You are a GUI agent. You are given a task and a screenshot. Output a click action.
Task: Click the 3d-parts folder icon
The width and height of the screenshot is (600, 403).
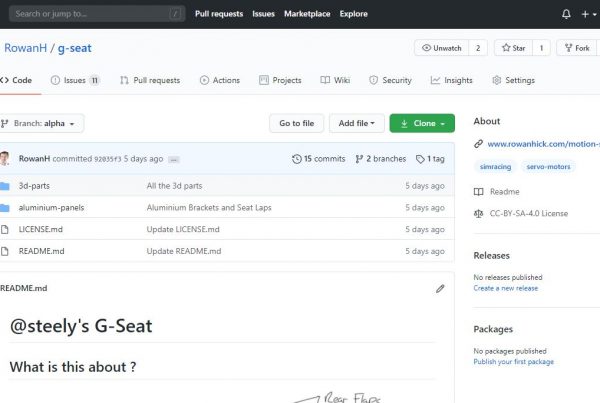[x=5, y=186]
